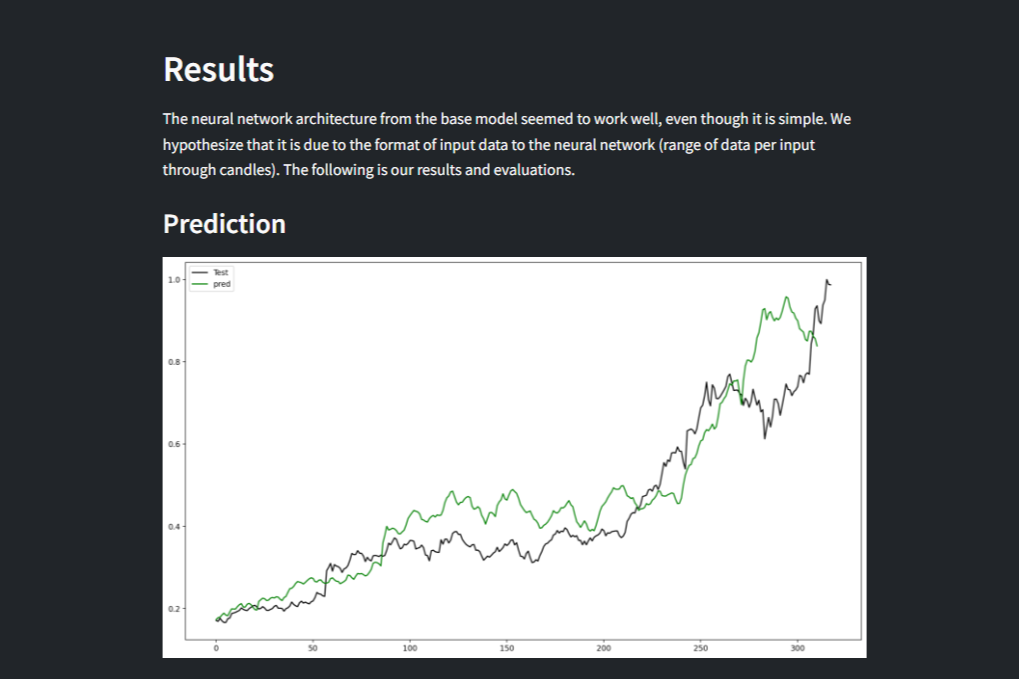This screenshot has width=1019, height=679.
Task: Click the 200 x-axis tick label
Action: pos(604,648)
